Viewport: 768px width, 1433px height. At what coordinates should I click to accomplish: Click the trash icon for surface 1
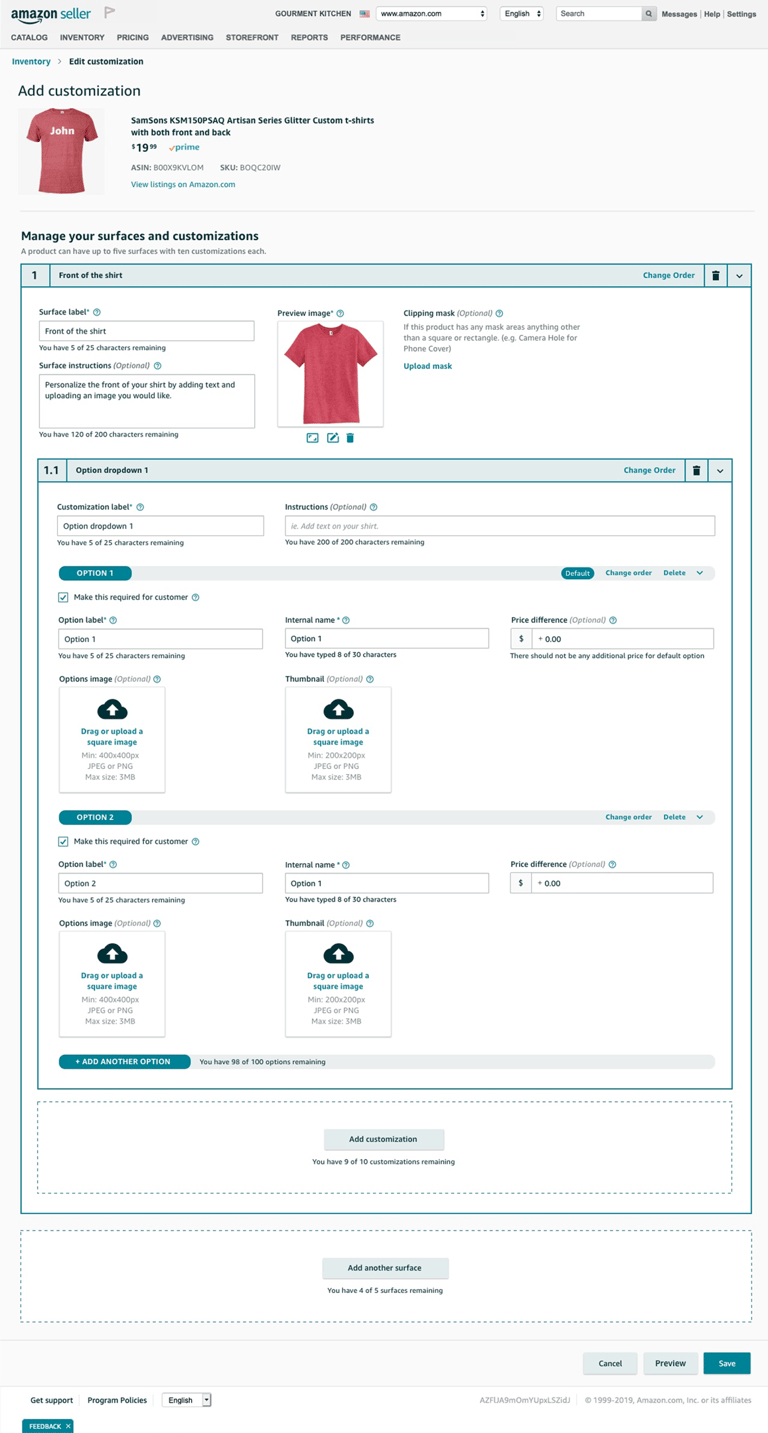[x=716, y=275]
